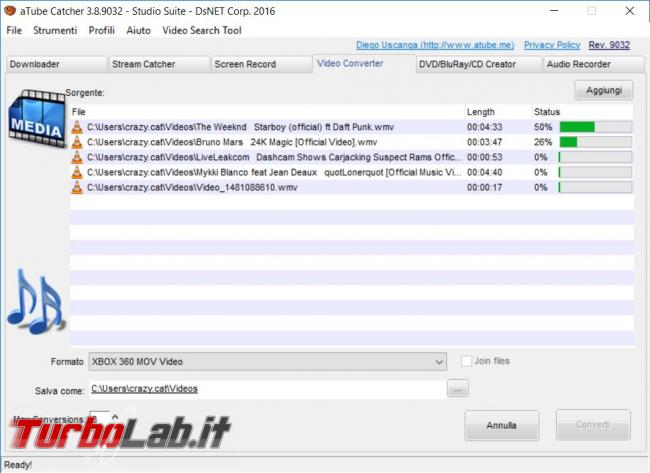
Task: Open the Strumenti menu
Action: pos(55,30)
